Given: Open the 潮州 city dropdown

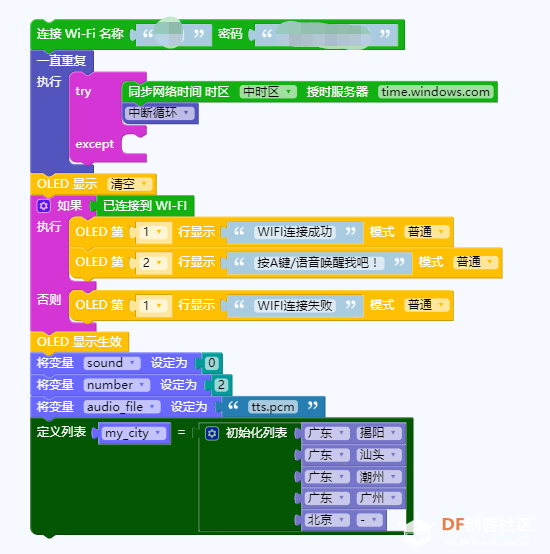Looking at the screenshot, I should (x=379, y=477).
